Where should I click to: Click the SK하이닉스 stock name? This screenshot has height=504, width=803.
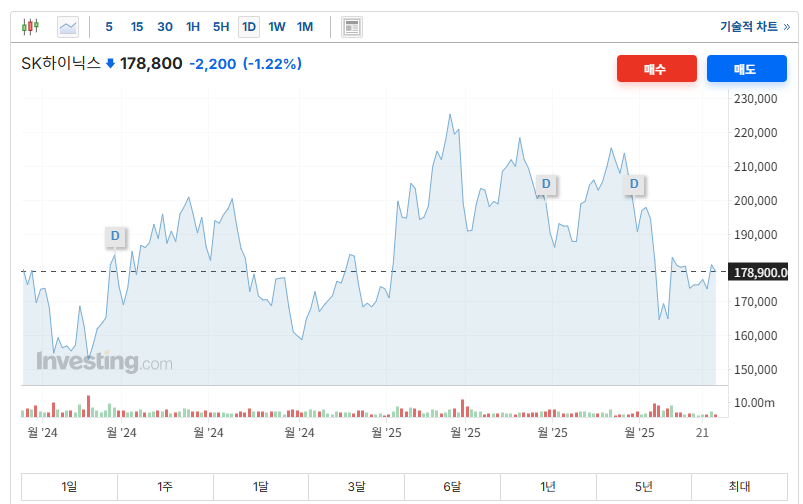click(x=61, y=64)
